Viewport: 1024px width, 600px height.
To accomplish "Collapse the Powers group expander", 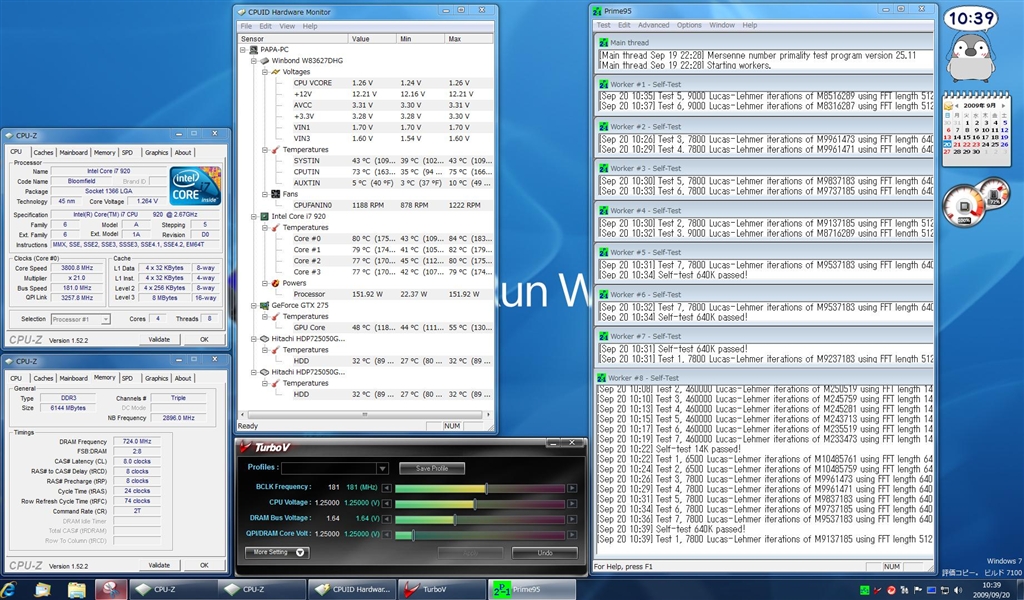I will coord(265,283).
